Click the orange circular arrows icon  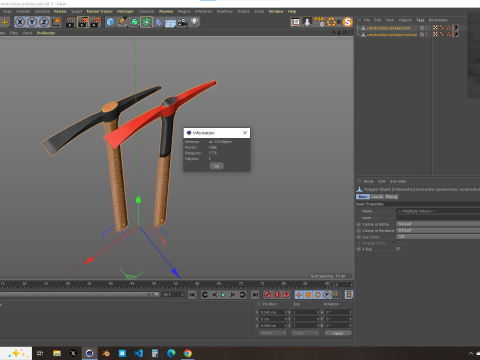pyautogui.click(x=332, y=22)
